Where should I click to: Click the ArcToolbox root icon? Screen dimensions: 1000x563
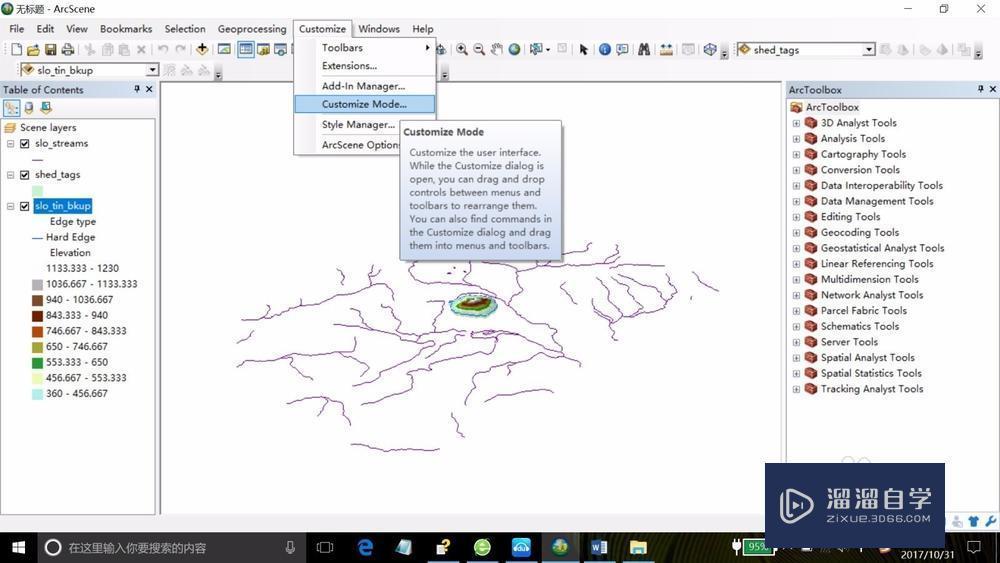coord(797,107)
